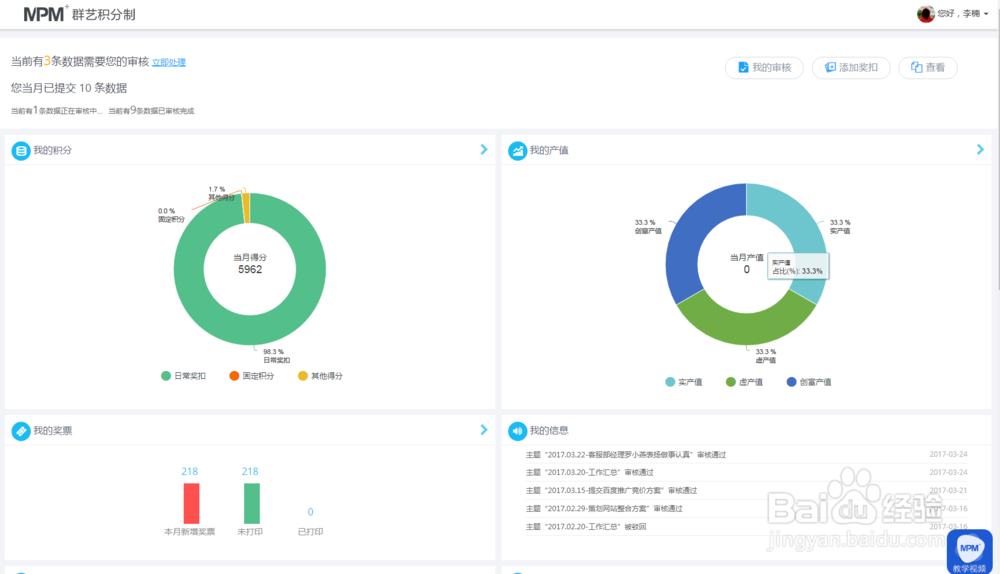Click the 已打印 value 0
Screen dimensions: 1000x574
coord(311,511)
